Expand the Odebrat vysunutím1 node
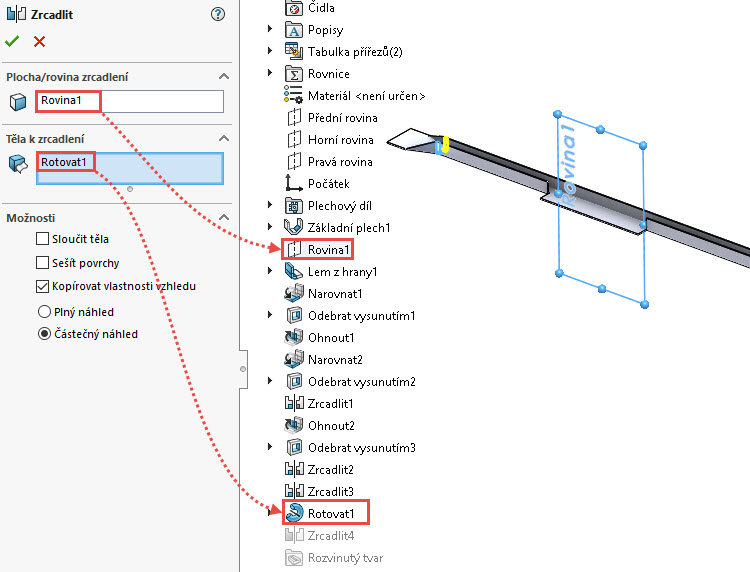 (270, 315)
